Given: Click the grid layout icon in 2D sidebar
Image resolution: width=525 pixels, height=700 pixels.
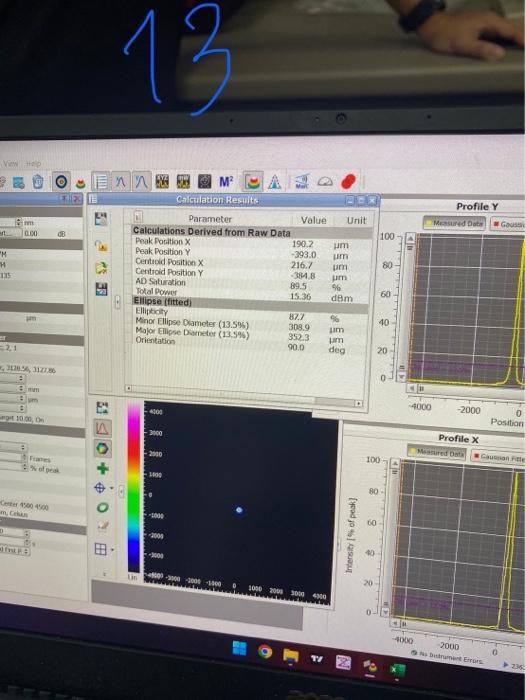Looking at the screenshot, I should coord(100,549).
